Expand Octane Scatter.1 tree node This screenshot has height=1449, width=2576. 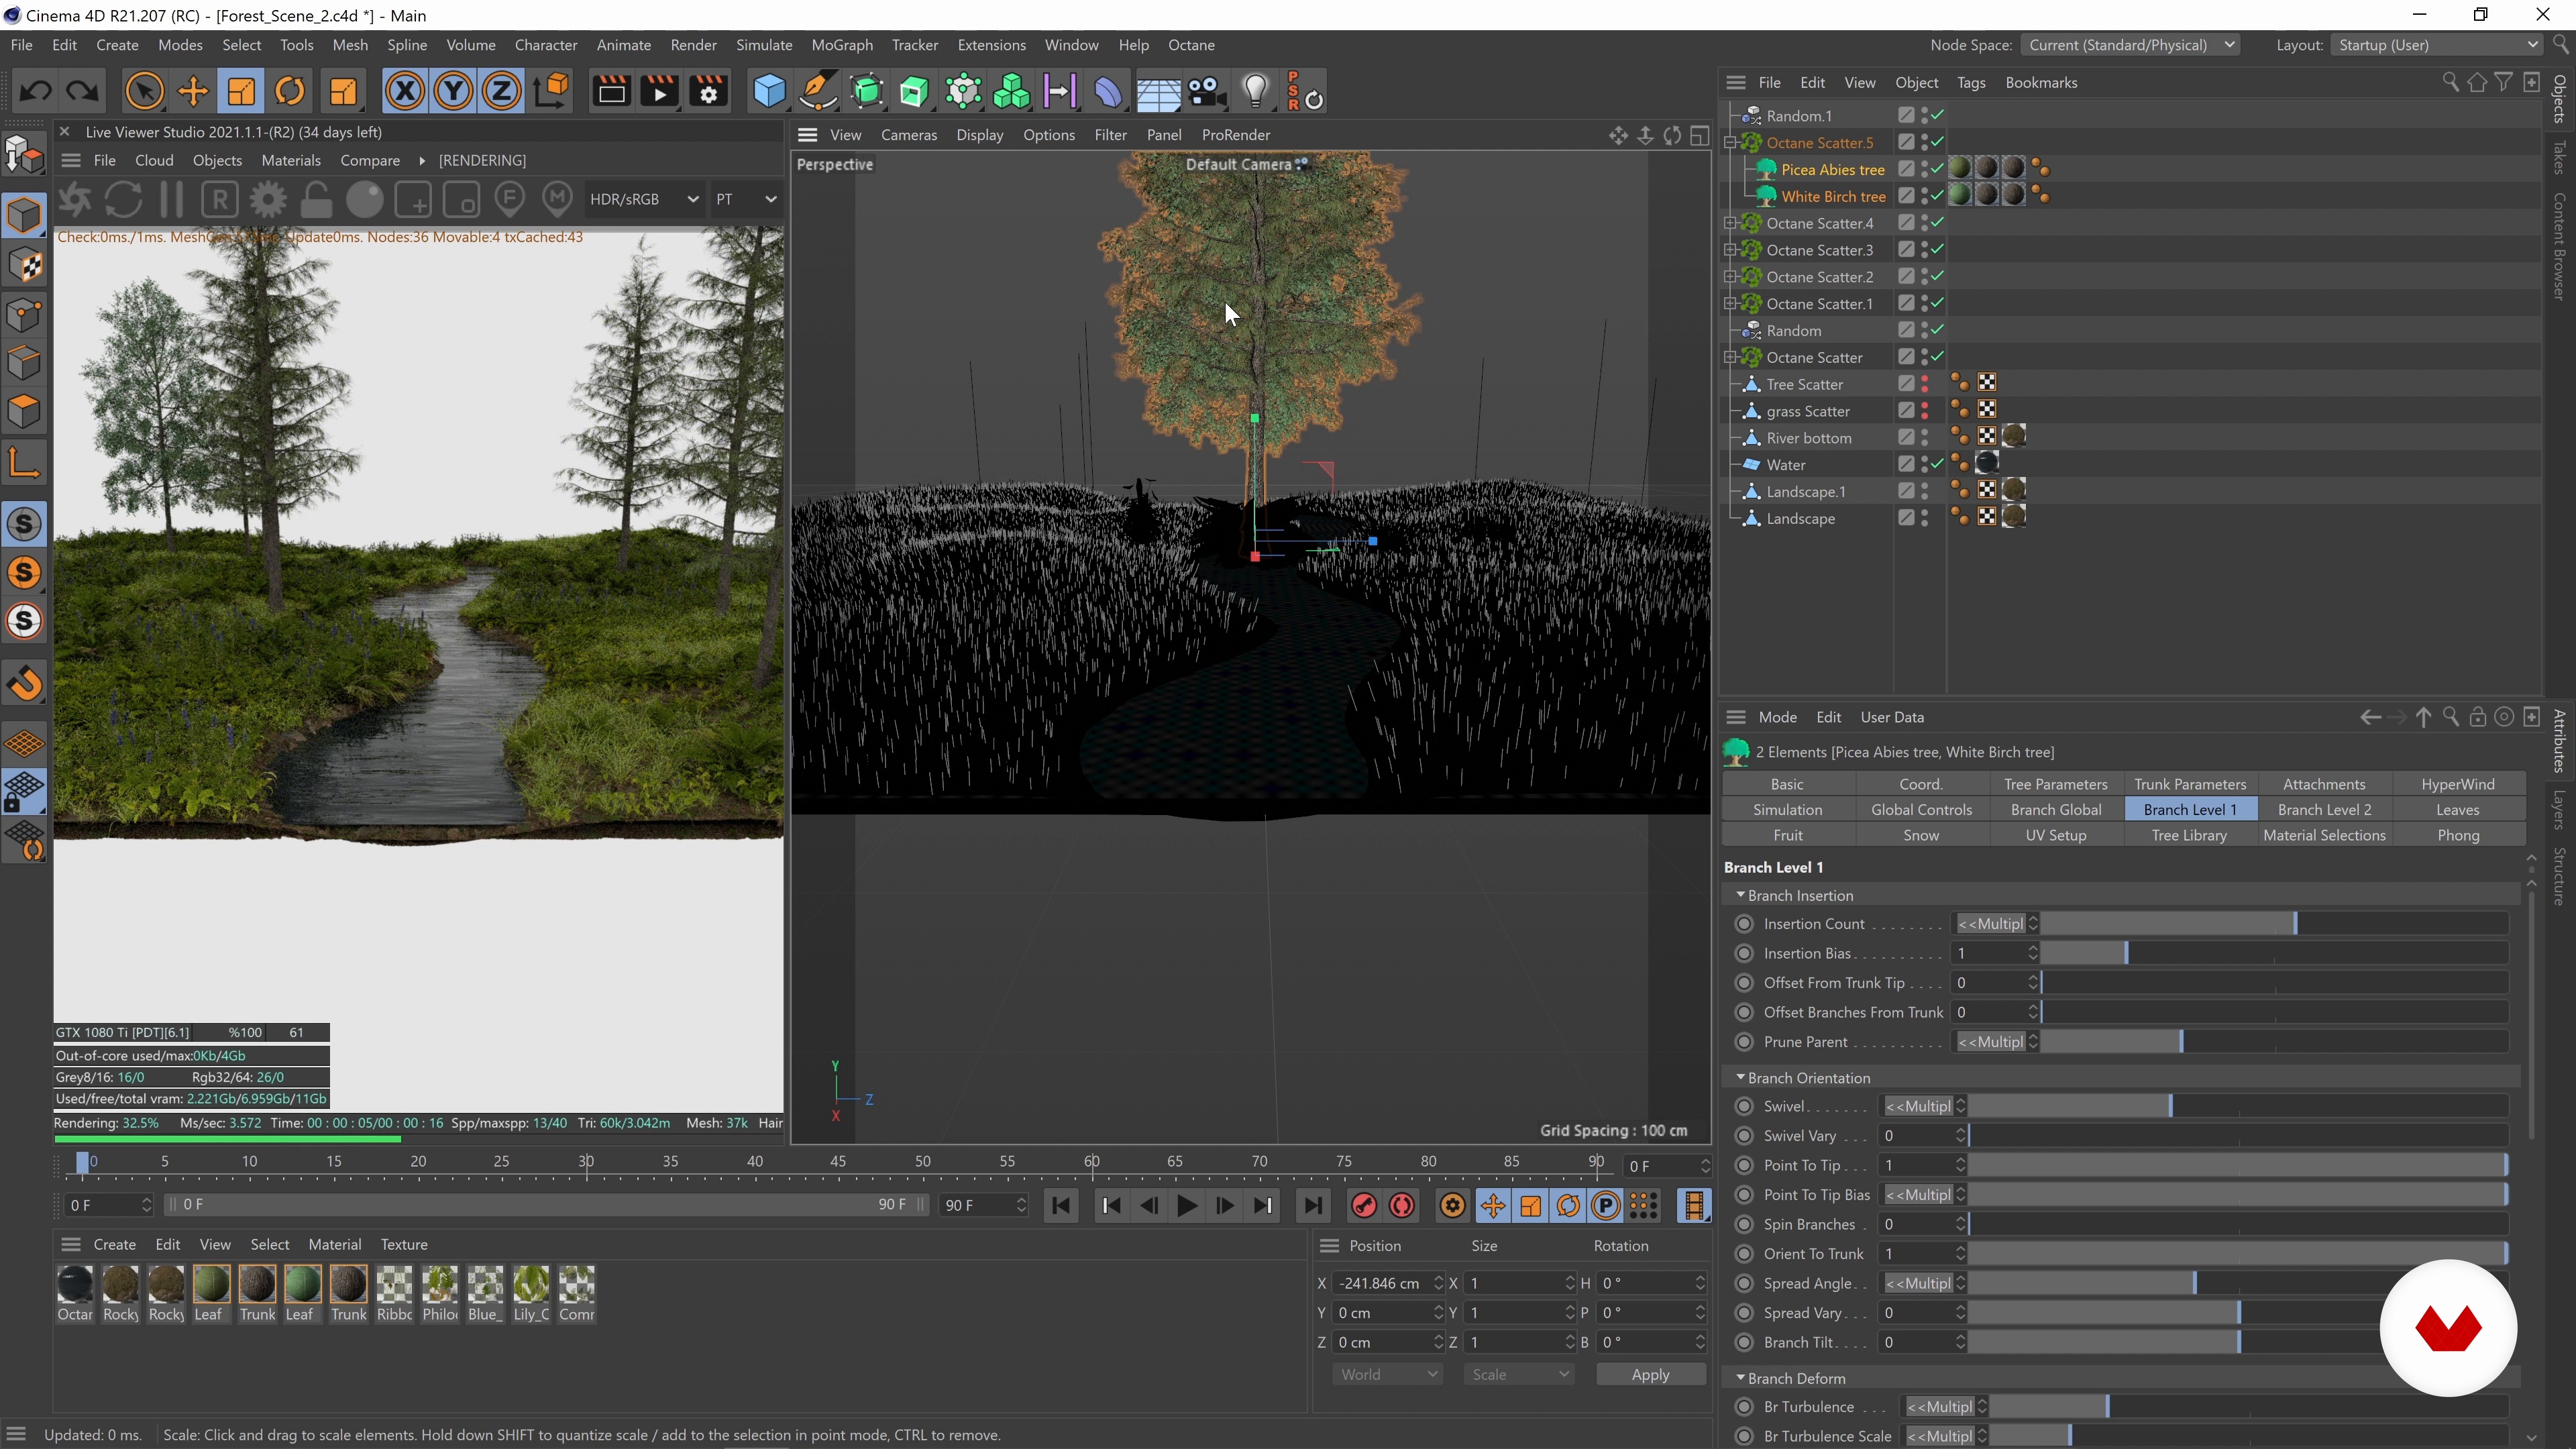pos(1730,304)
